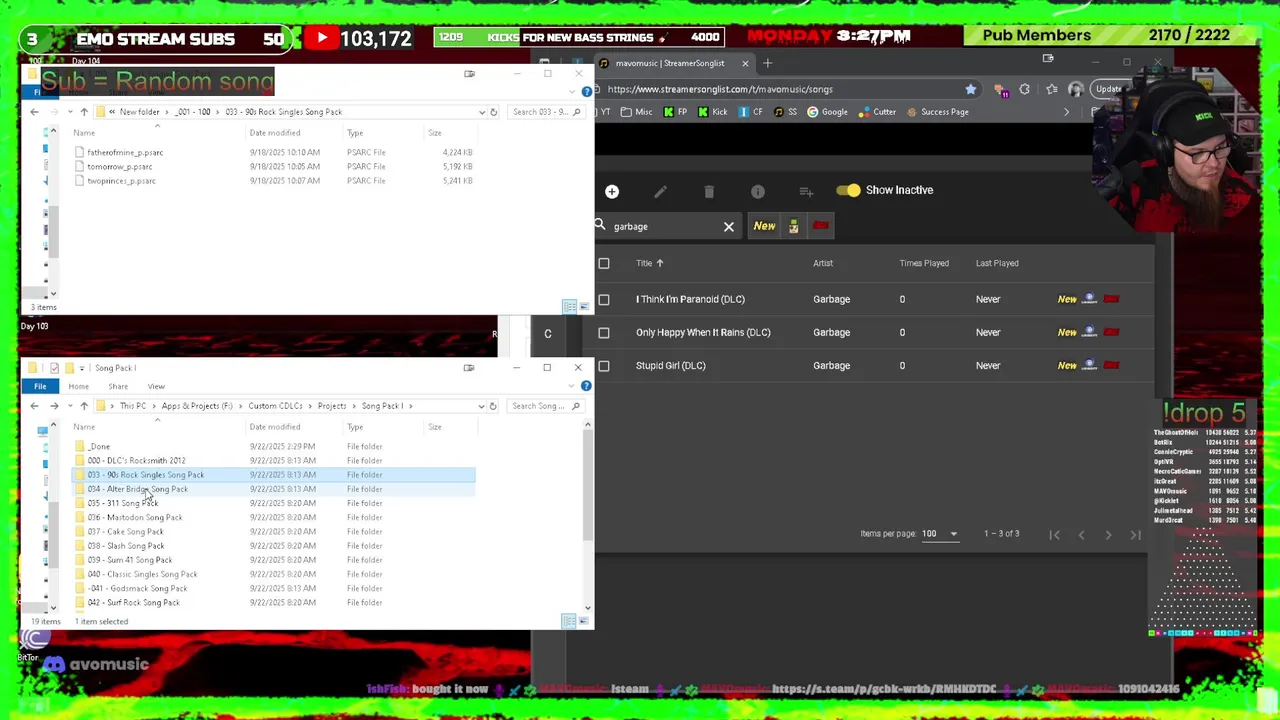The image size is (1280, 720).
Task: Click the ubisoft badge on I Think I'm Paranoid row
Action: click(x=1090, y=299)
